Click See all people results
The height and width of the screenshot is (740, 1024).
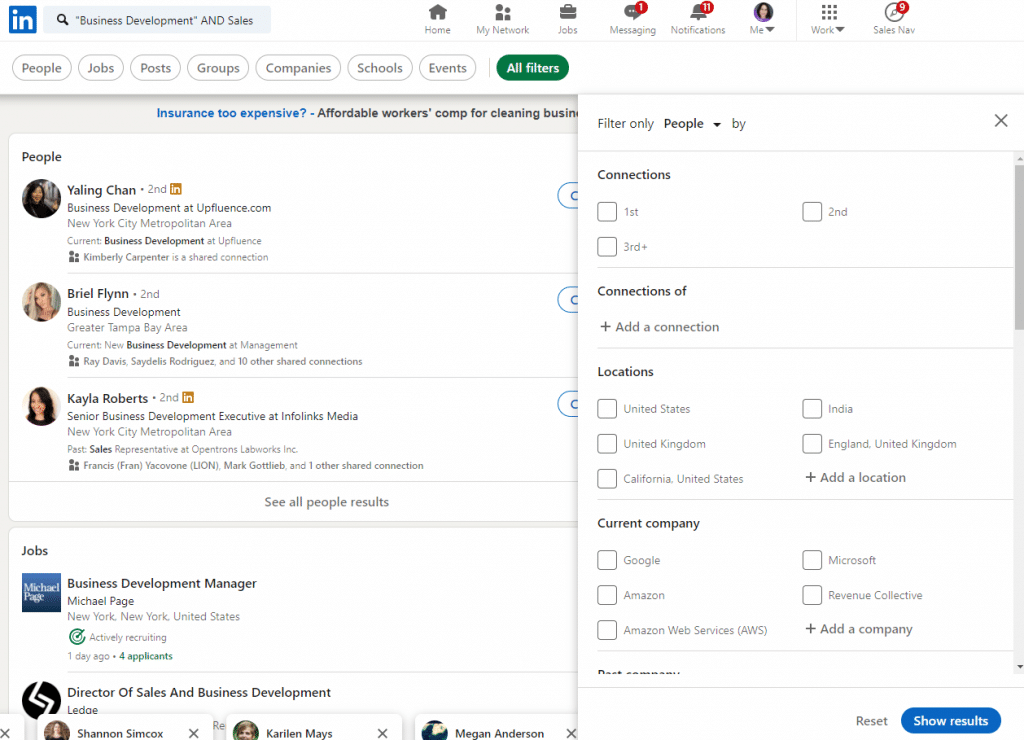pyautogui.click(x=327, y=502)
